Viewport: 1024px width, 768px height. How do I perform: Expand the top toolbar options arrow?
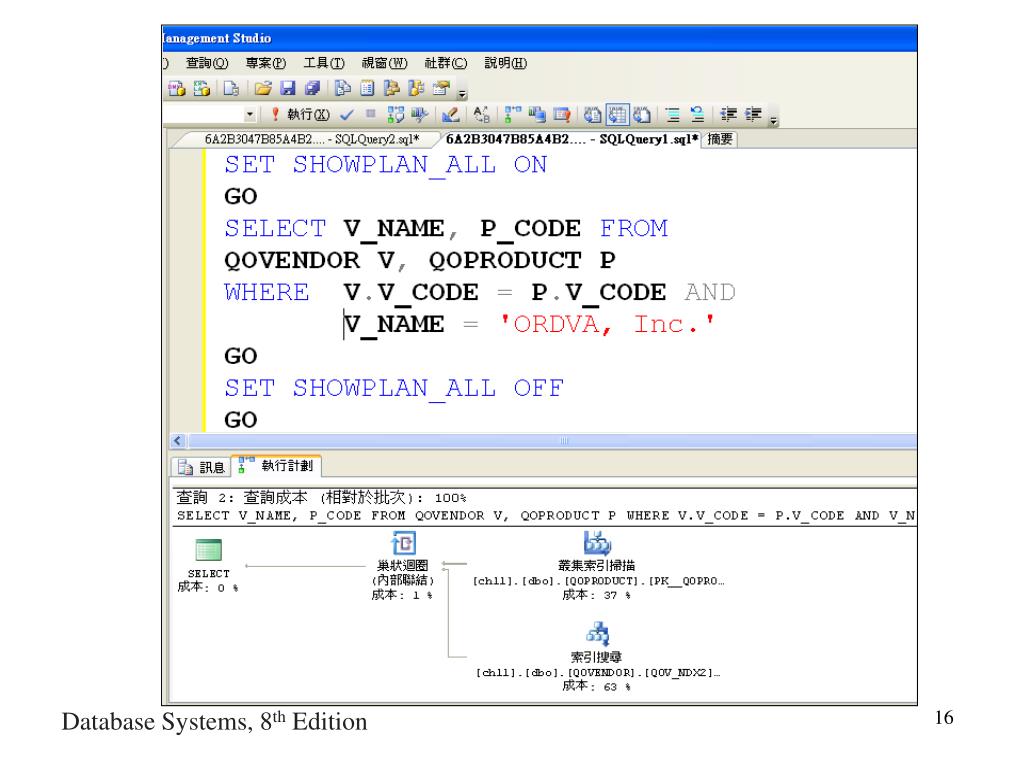coord(462,93)
